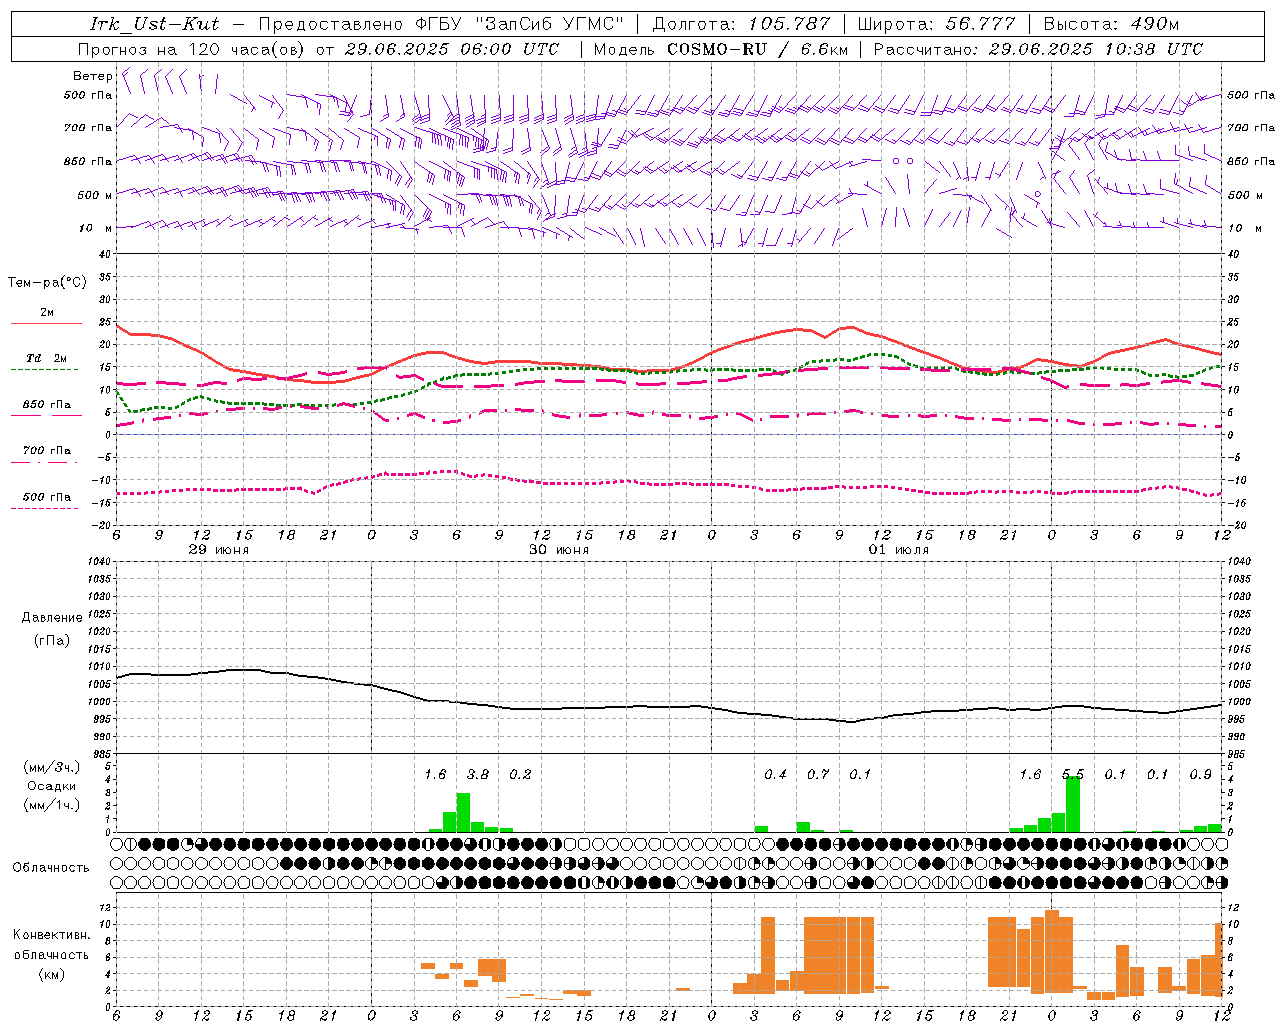Image resolution: width=1280 pixels, height=1024 pixels.
Task: Click the '850 гПа' temperature legend entry
Action: pos(47,404)
